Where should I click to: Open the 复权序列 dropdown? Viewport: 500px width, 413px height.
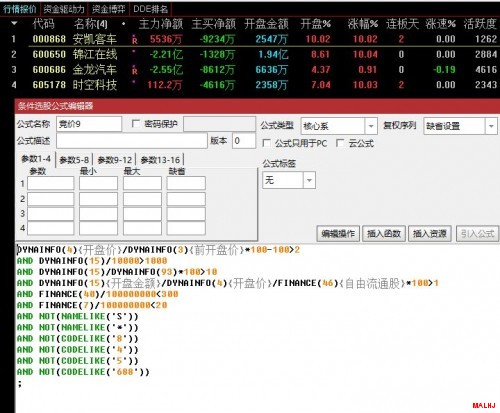[491, 126]
